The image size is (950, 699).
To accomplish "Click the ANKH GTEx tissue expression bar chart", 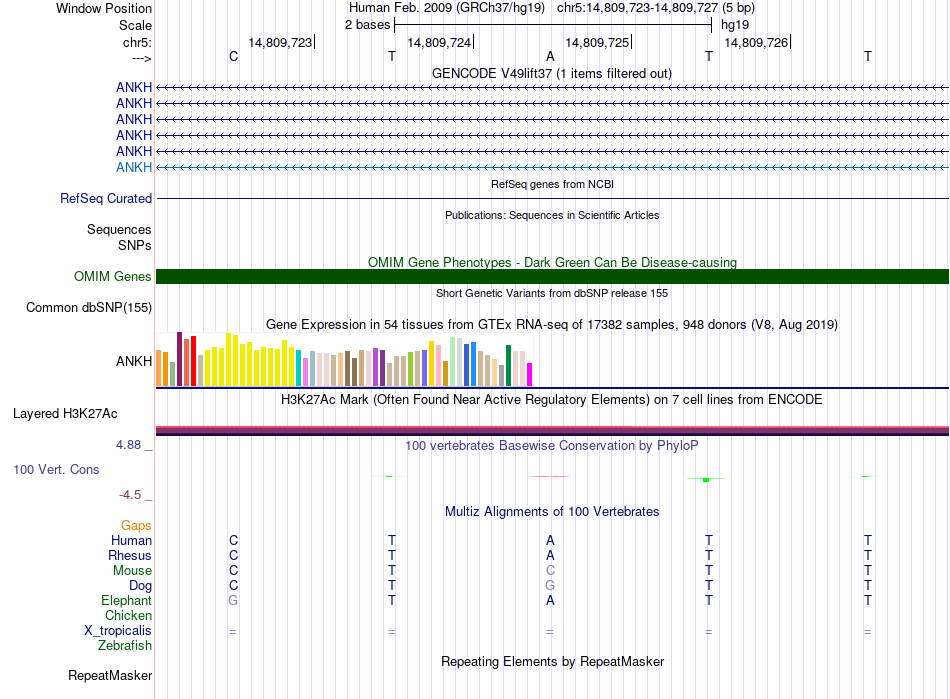I will (x=344, y=359).
